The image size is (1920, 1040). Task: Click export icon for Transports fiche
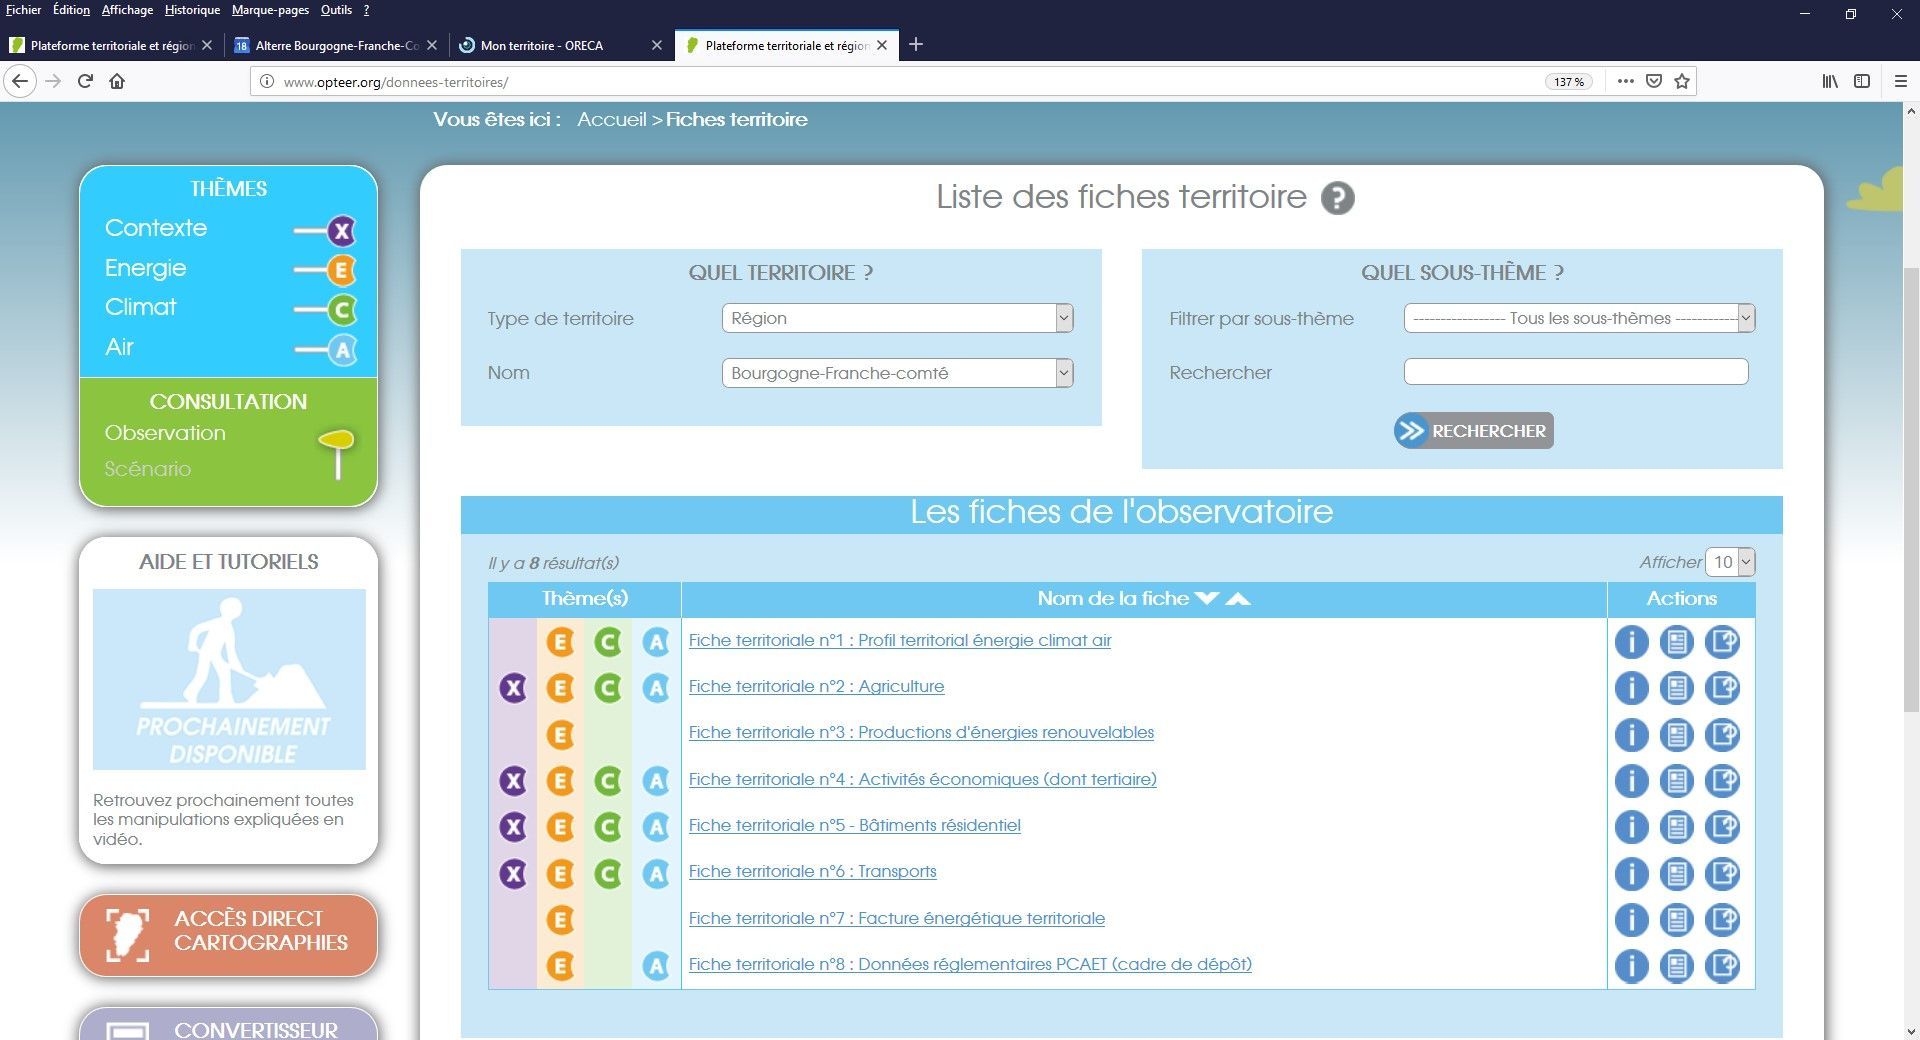tap(1722, 873)
